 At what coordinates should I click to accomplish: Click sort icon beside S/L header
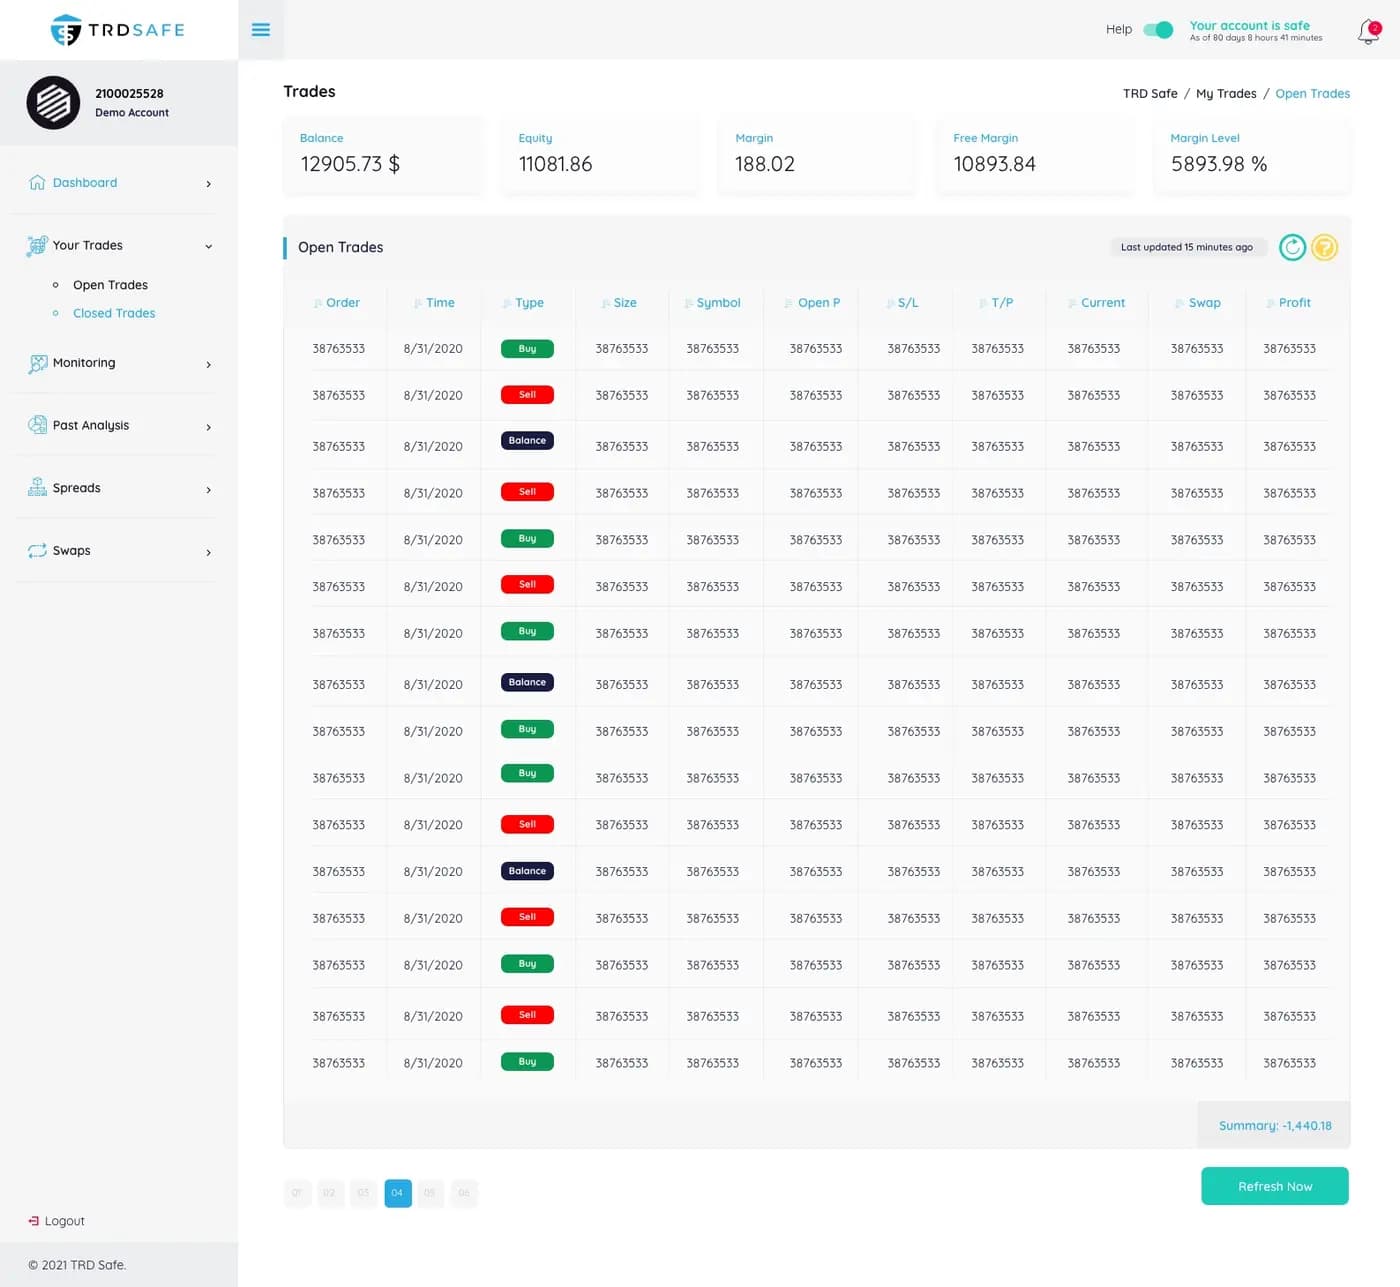click(890, 303)
